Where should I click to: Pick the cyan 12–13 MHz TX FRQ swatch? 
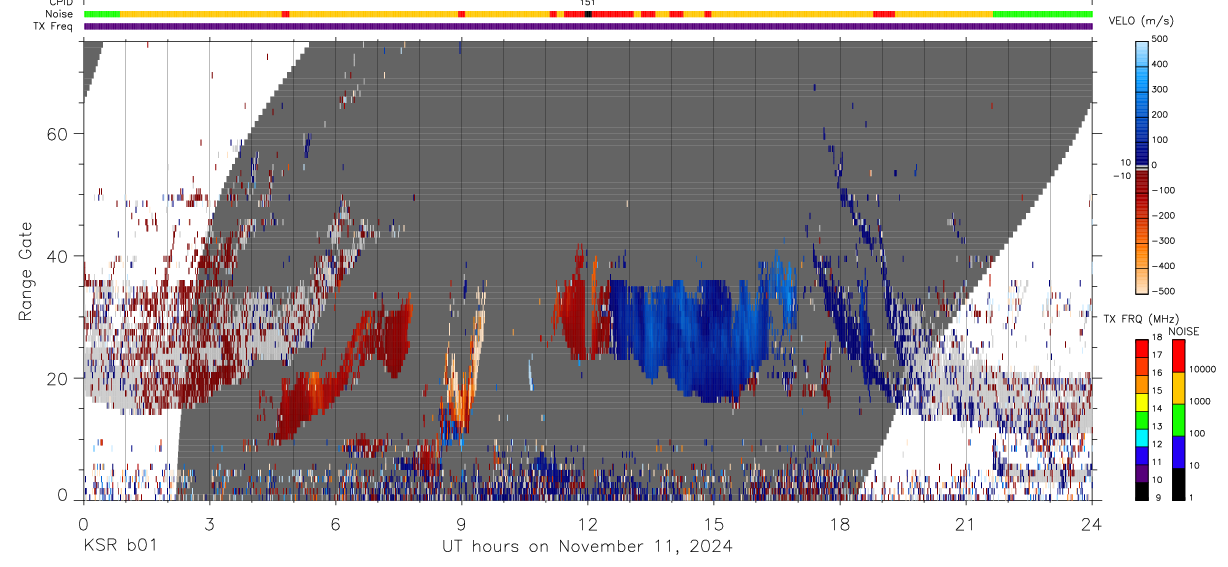1141,437
